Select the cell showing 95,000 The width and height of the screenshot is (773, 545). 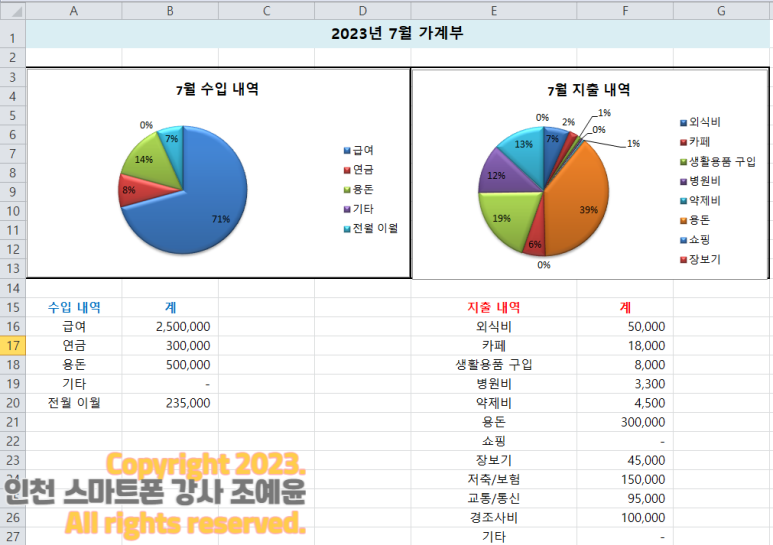click(x=625, y=499)
